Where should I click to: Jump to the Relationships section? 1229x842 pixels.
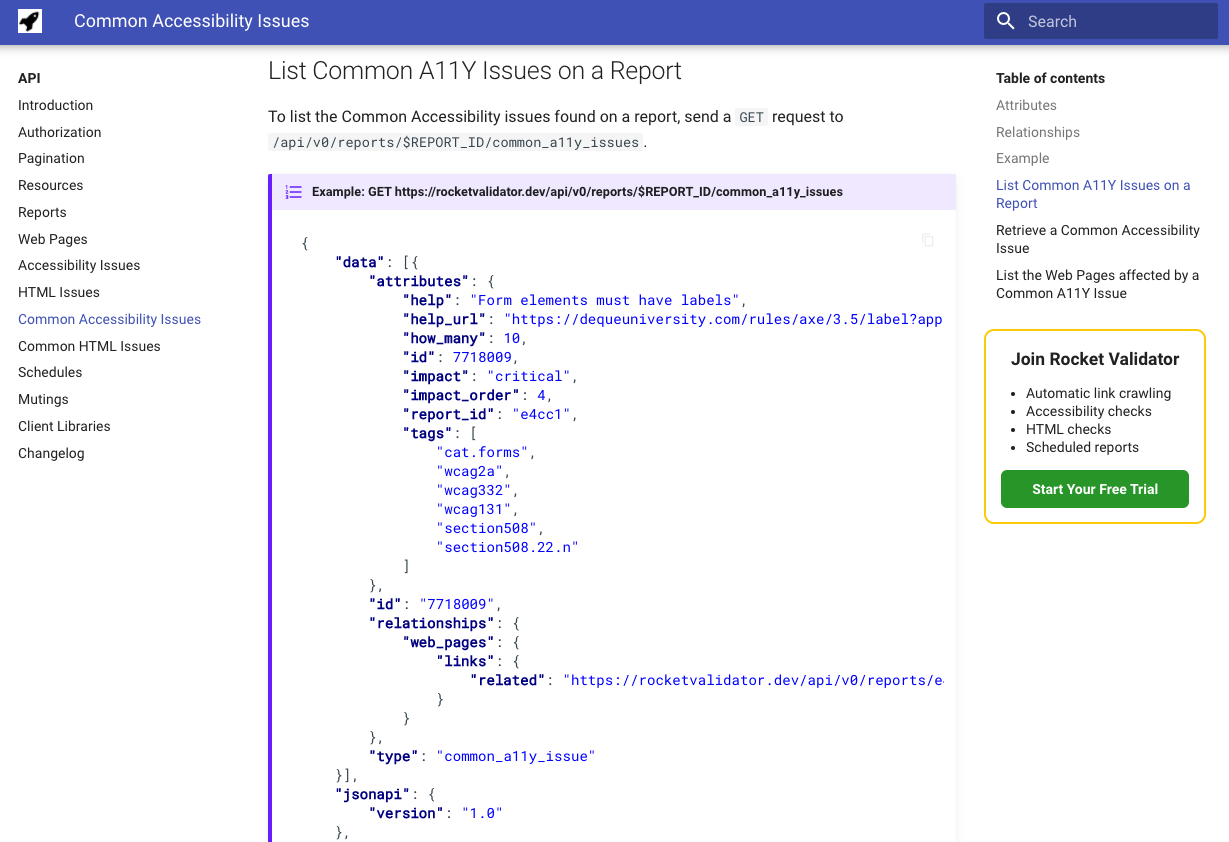pyautogui.click(x=1037, y=131)
